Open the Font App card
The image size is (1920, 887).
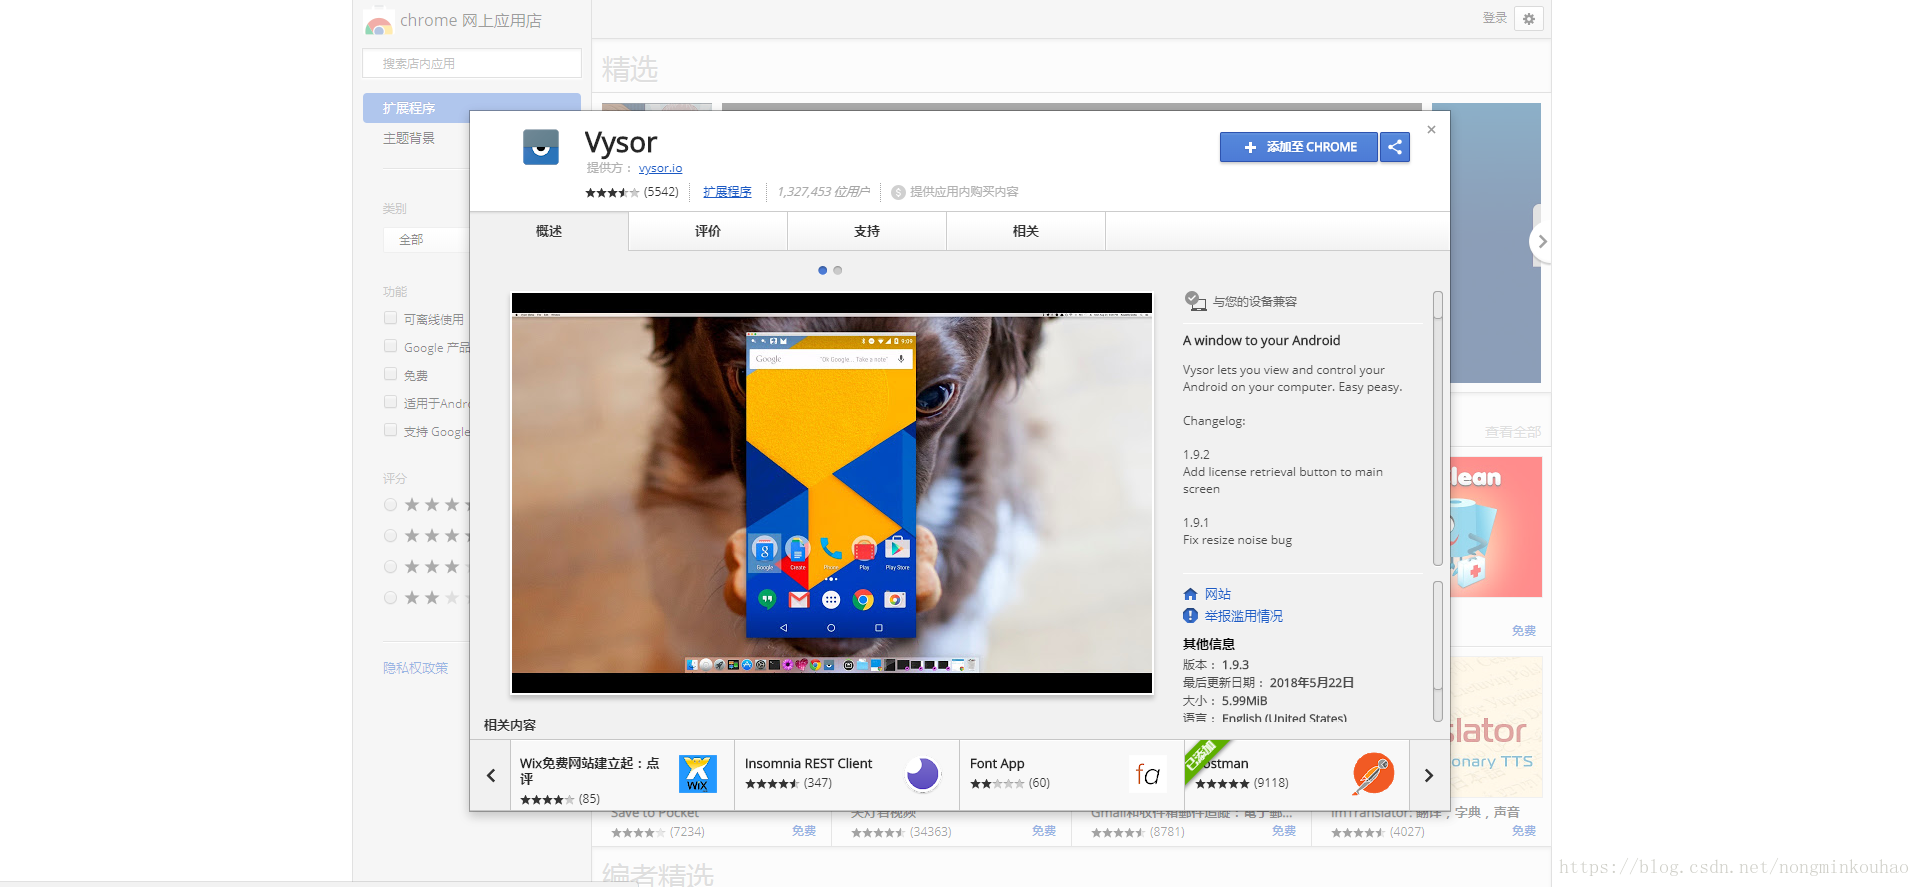coord(1072,775)
